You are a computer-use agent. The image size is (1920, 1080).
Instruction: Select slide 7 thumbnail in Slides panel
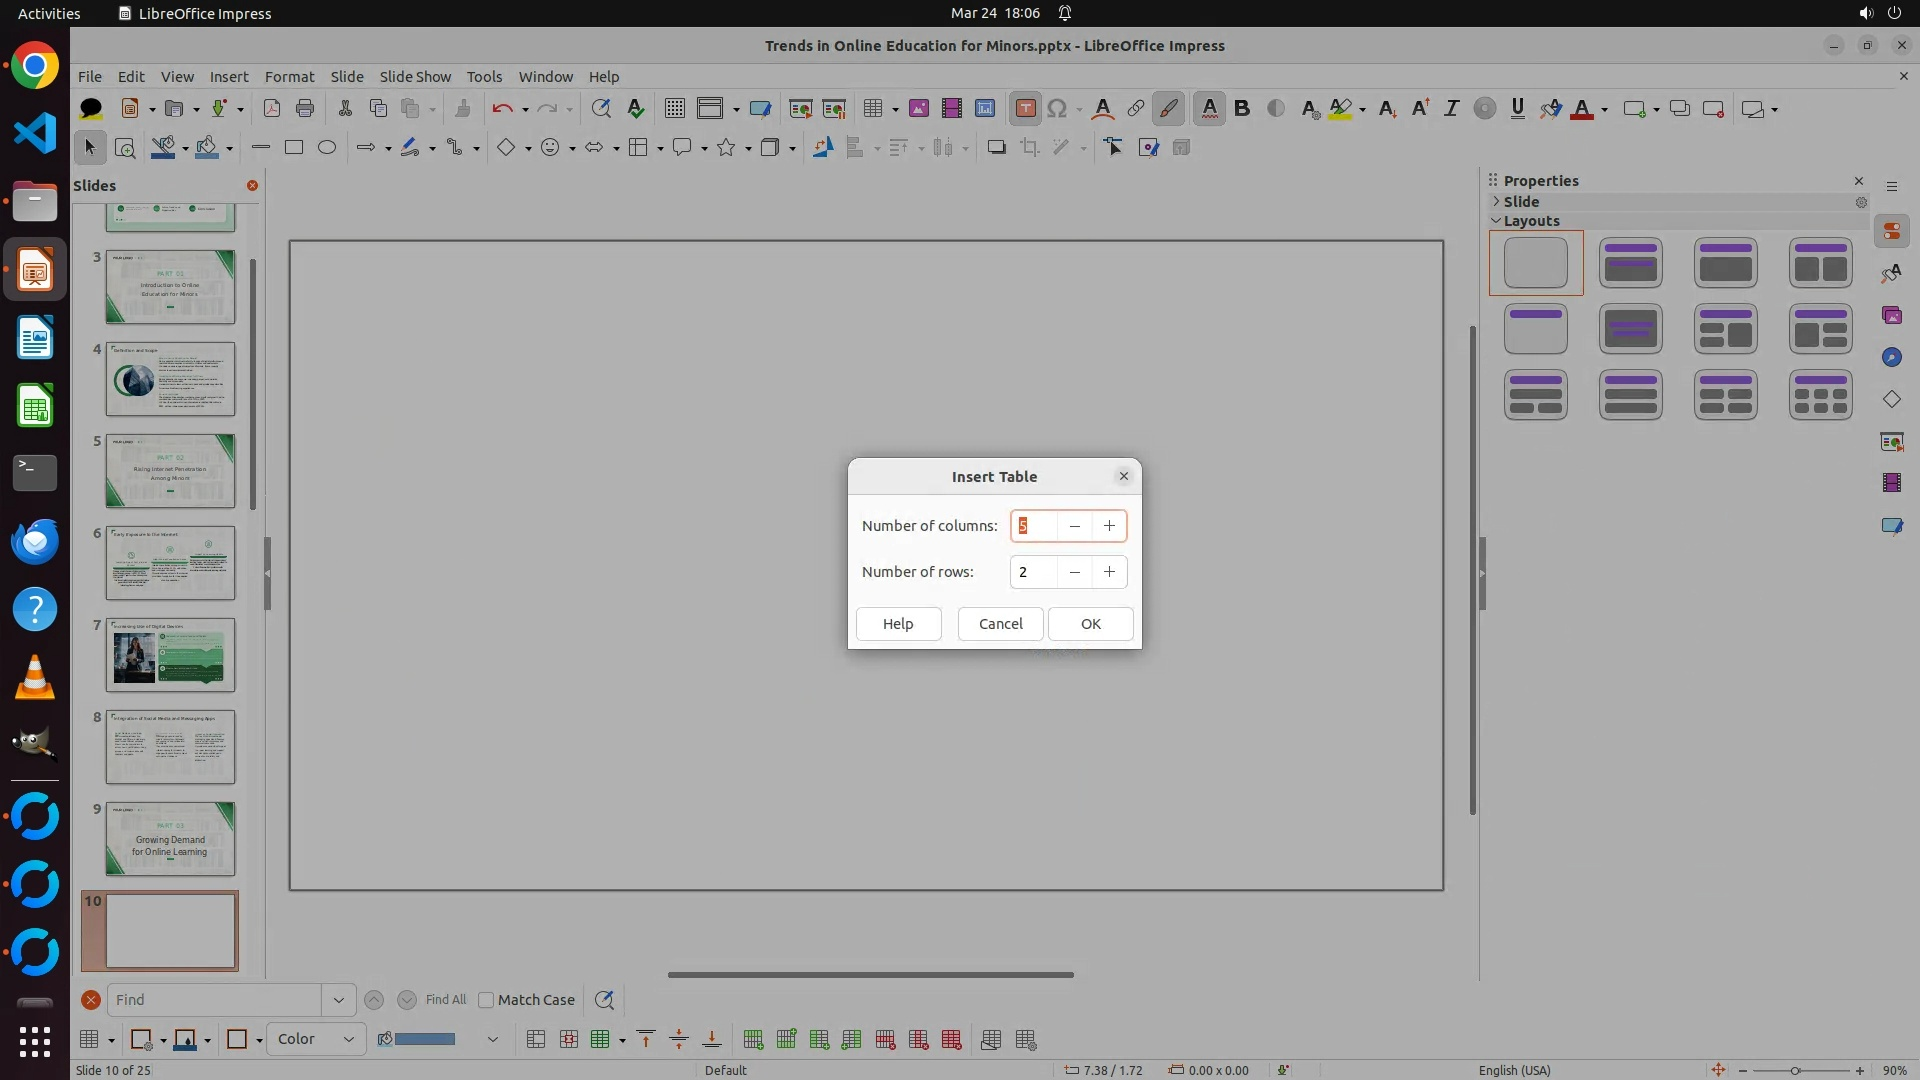(170, 655)
